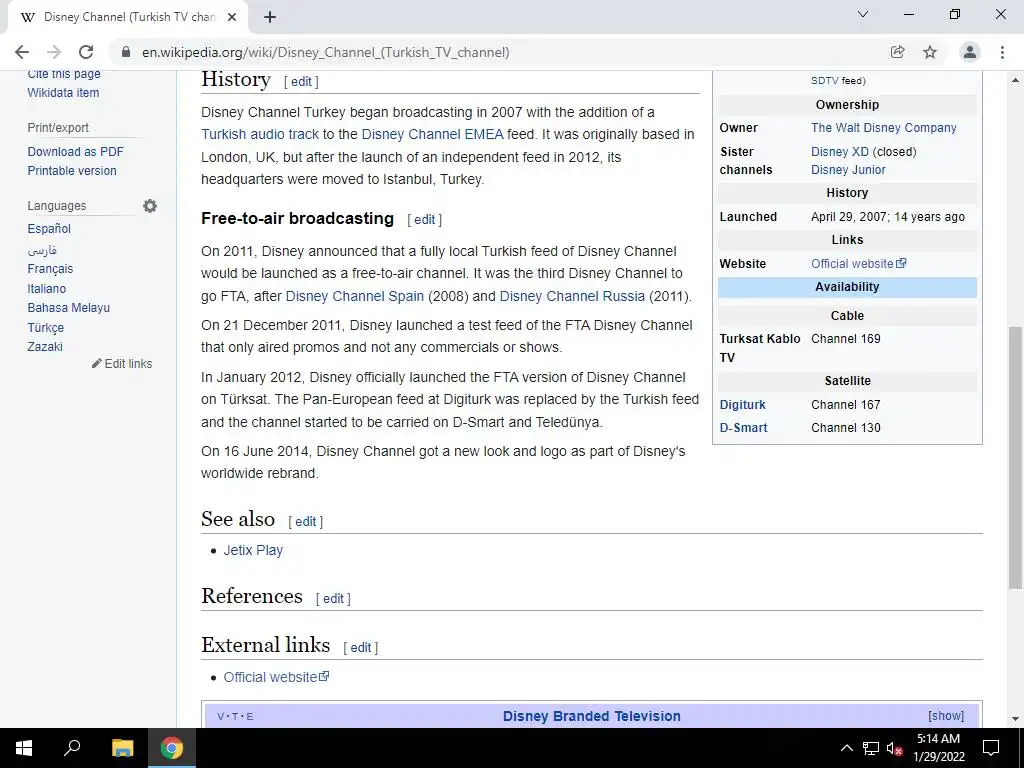Edit the References section
The height and width of the screenshot is (768, 1024).
pyautogui.click(x=333, y=599)
